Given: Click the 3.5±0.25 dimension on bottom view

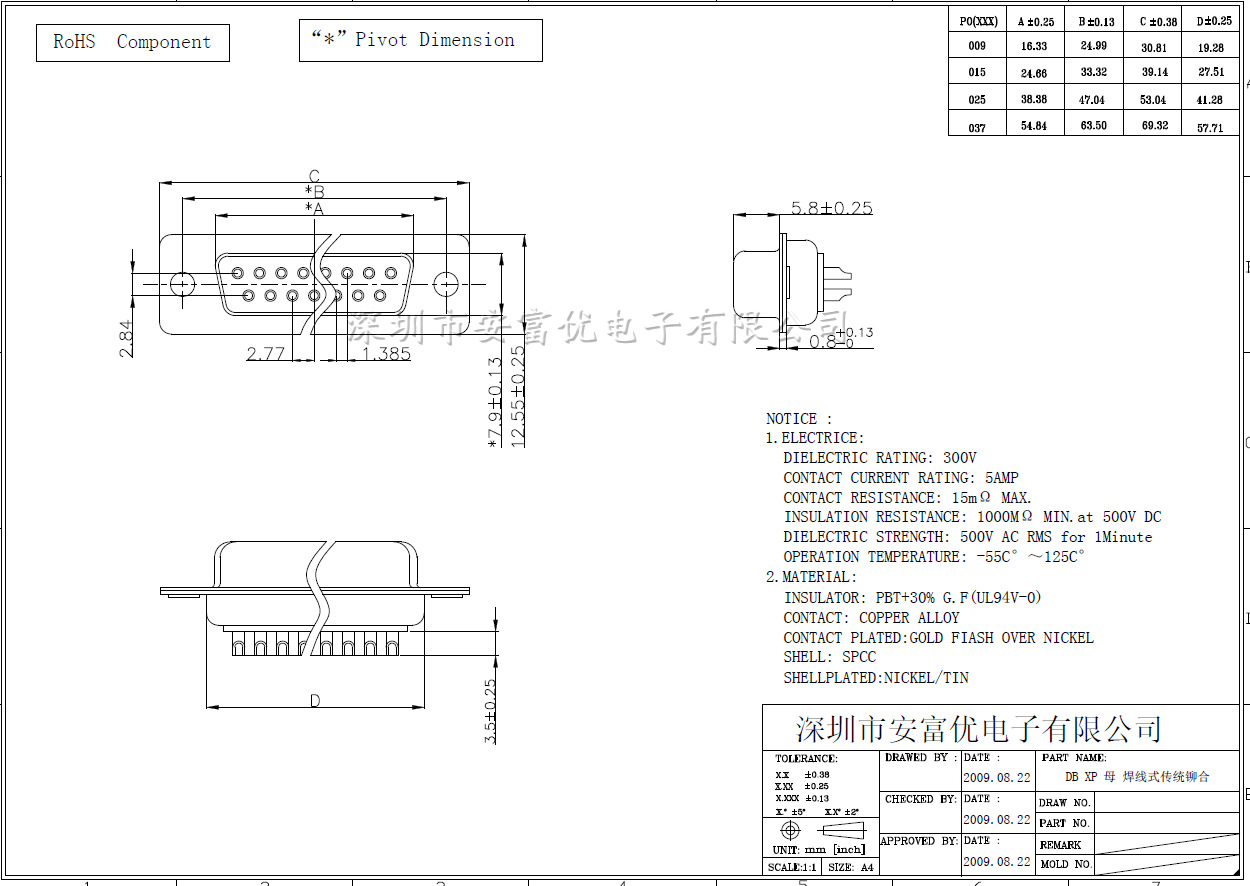Looking at the screenshot, I should coord(490,711).
